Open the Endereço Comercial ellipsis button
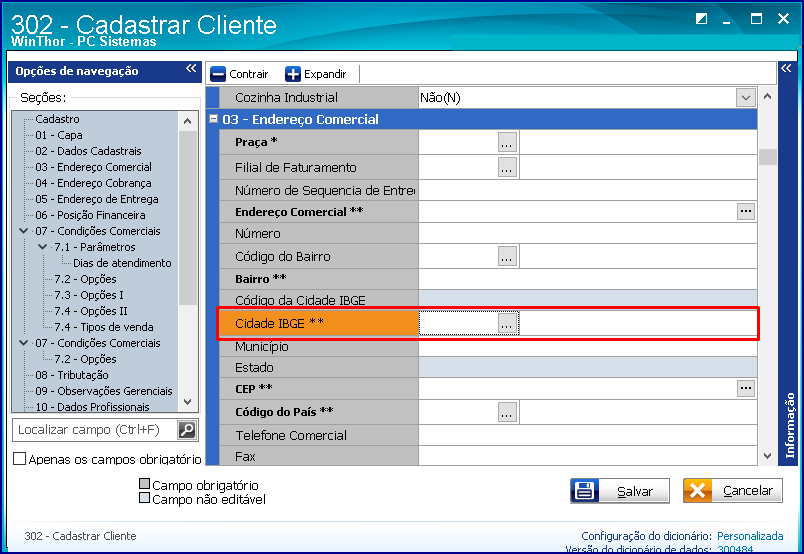 point(746,211)
